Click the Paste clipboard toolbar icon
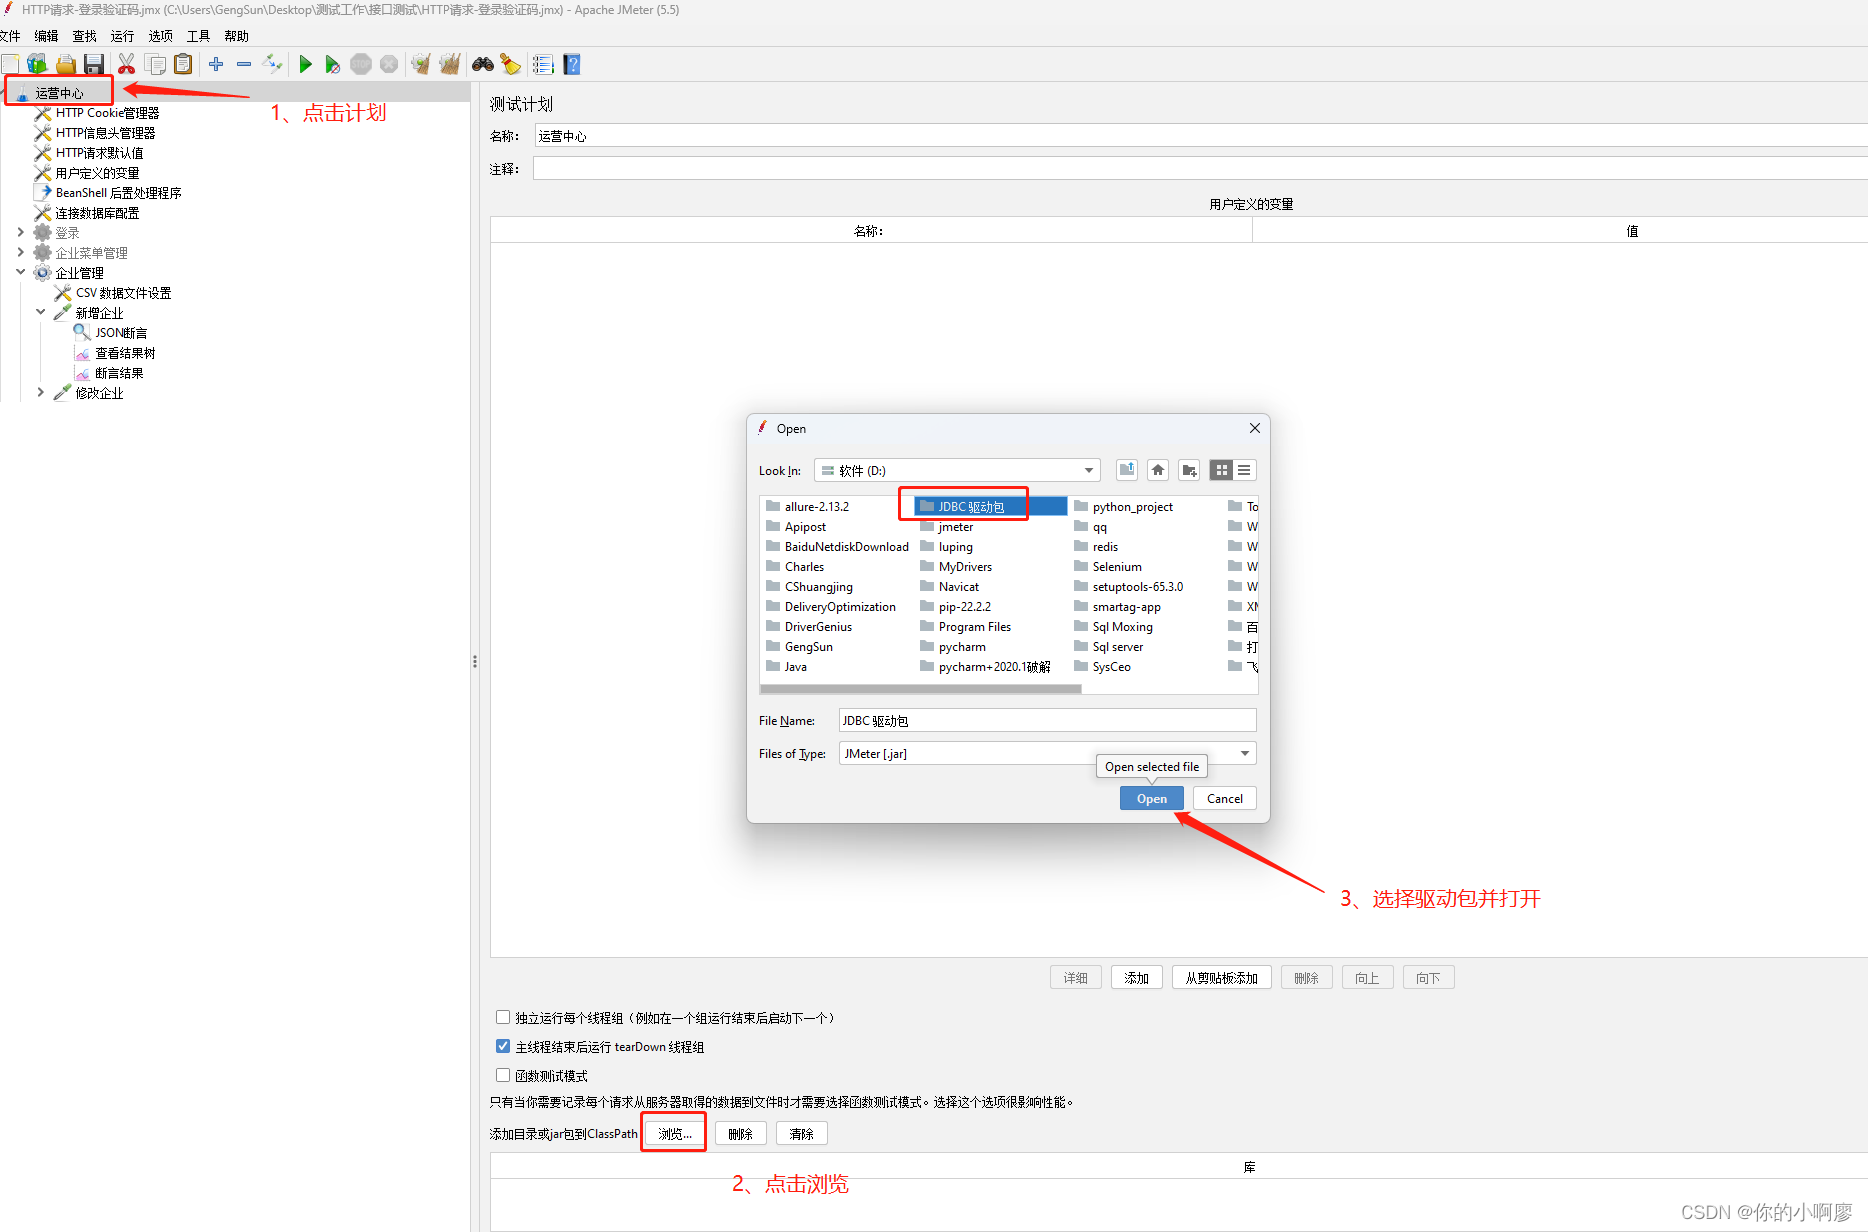Viewport: 1868px width, 1232px height. pyautogui.click(x=183, y=65)
